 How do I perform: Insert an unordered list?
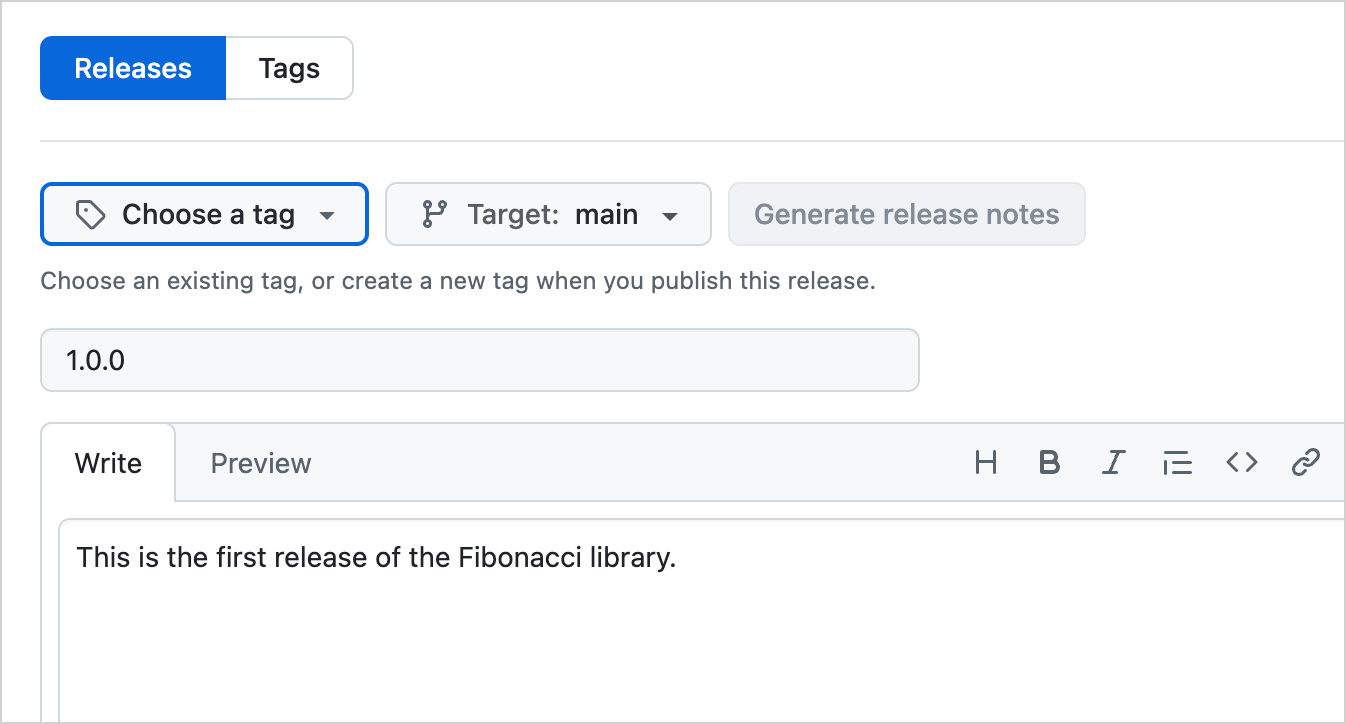[x=1178, y=462]
